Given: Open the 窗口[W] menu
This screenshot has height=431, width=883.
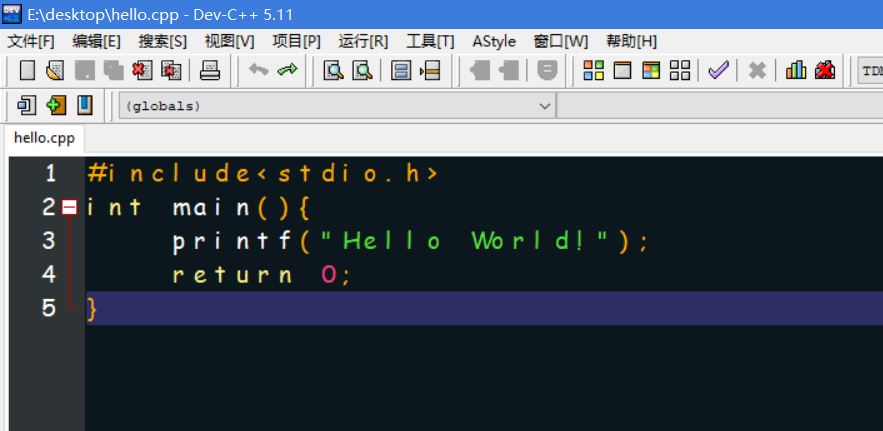Looking at the screenshot, I should [x=561, y=41].
